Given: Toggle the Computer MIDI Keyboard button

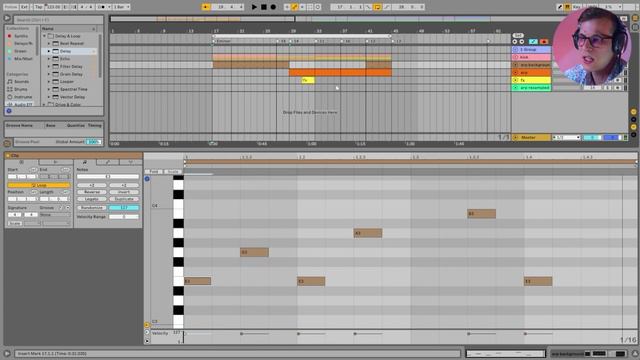Looking at the screenshot, I should tap(567, 7).
